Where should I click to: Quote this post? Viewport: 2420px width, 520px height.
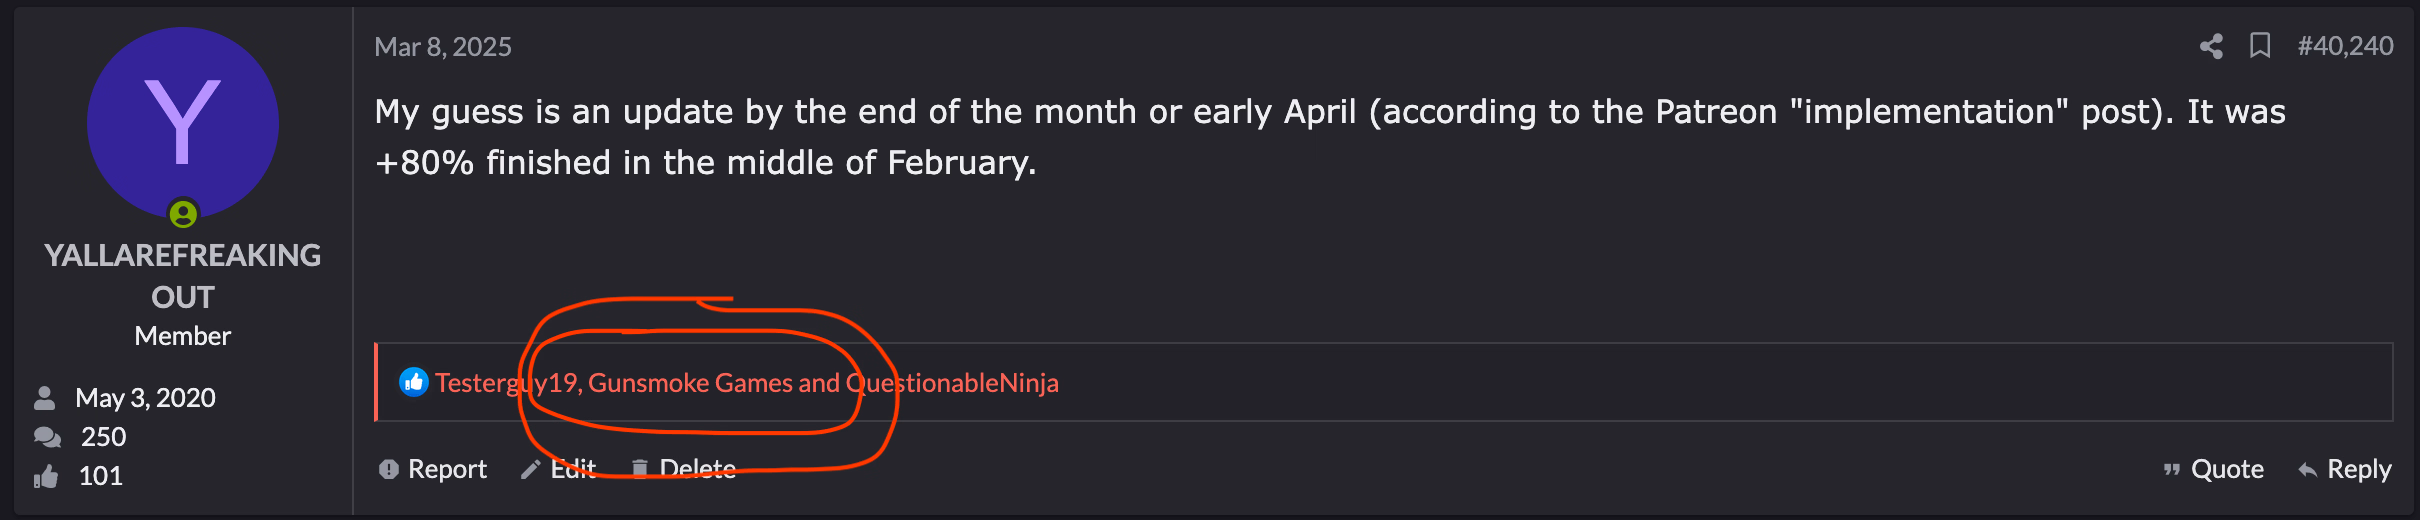pyautogui.click(x=2213, y=469)
